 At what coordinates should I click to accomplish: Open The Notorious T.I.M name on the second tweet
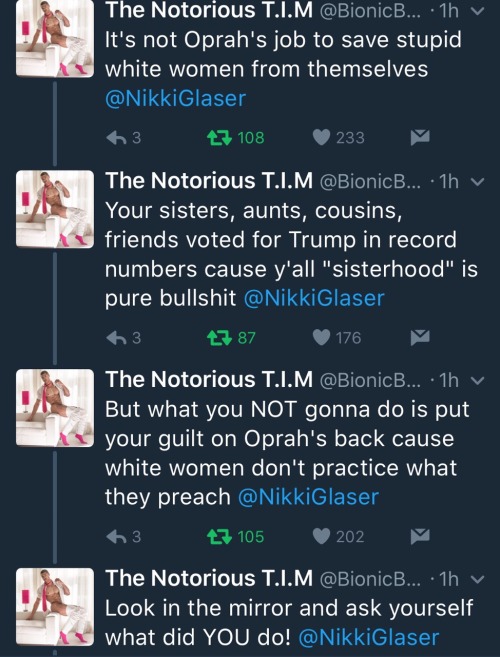(x=209, y=181)
